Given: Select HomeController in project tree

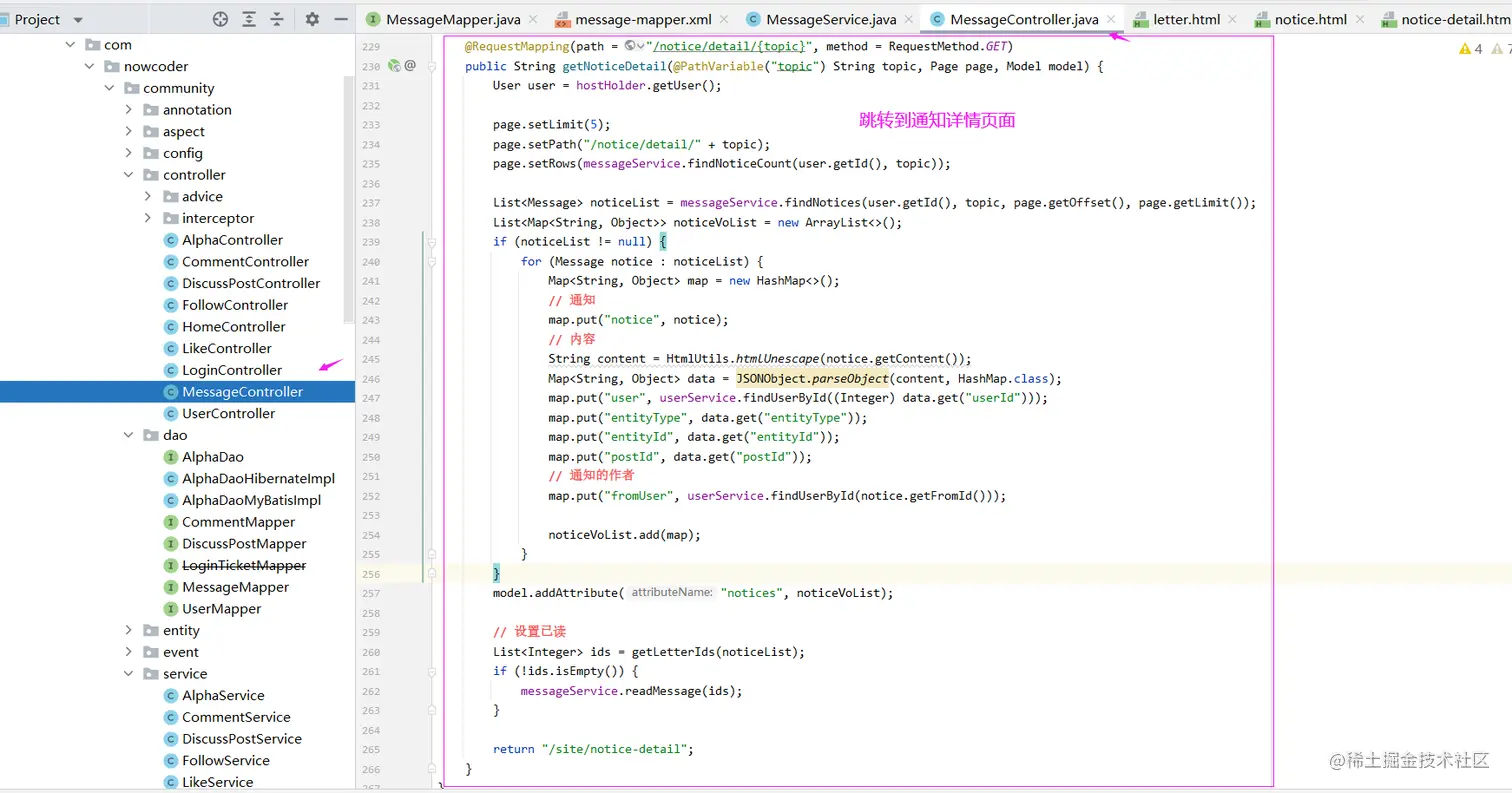Looking at the screenshot, I should click(233, 327).
